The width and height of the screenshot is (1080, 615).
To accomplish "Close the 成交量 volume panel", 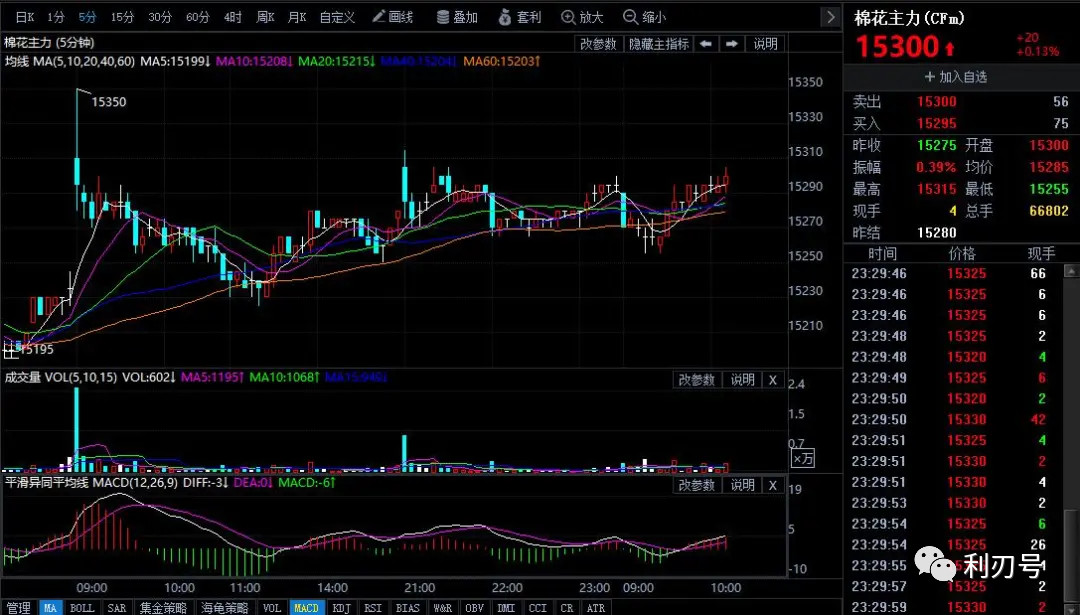I will click(x=772, y=380).
